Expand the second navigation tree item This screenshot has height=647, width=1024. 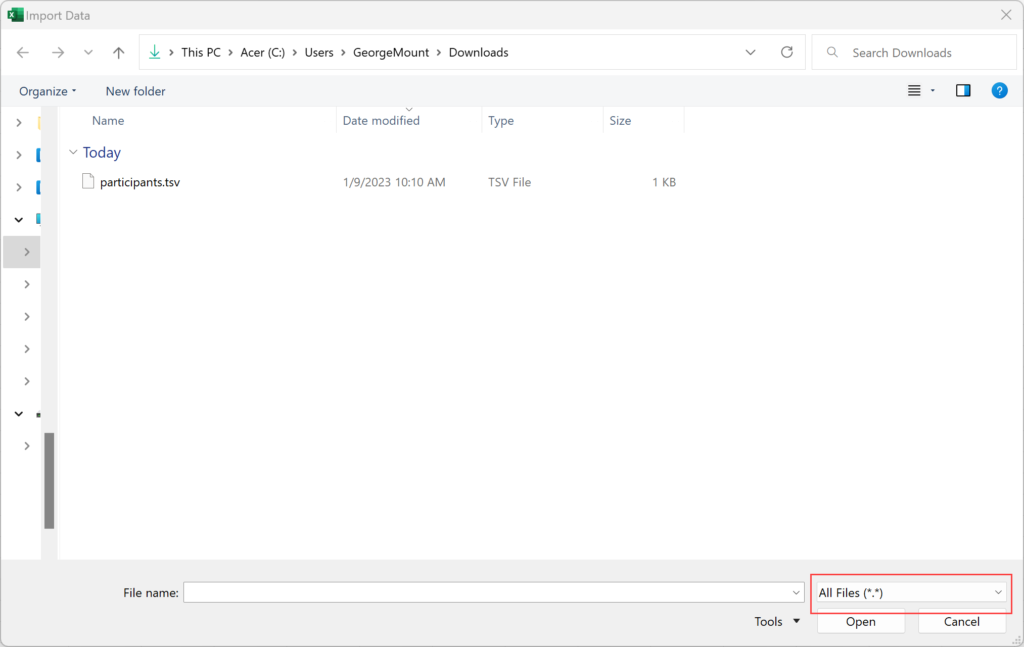(19, 155)
